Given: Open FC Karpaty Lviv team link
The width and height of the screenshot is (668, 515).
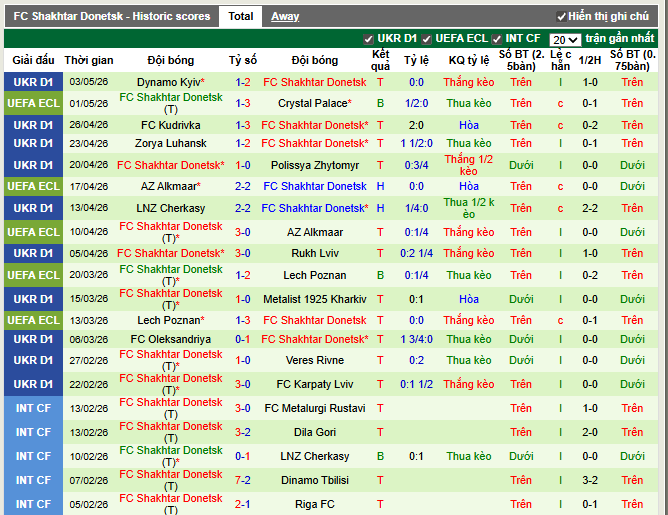Looking at the screenshot, I should pyautogui.click(x=315, y=384).
